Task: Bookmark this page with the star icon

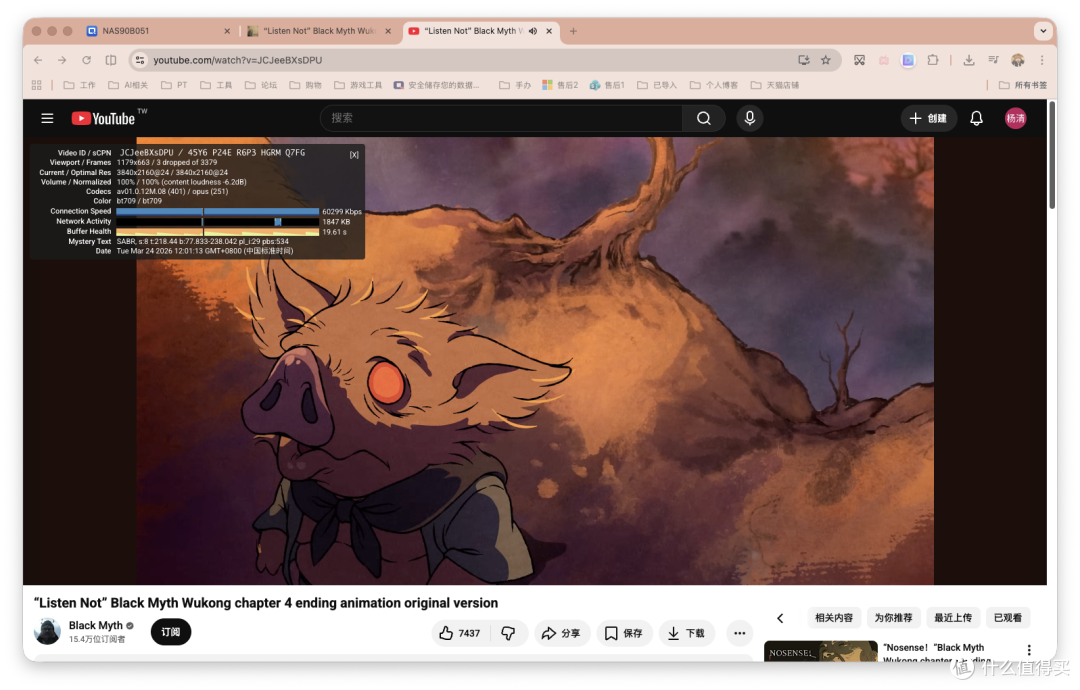Action: 826,61
